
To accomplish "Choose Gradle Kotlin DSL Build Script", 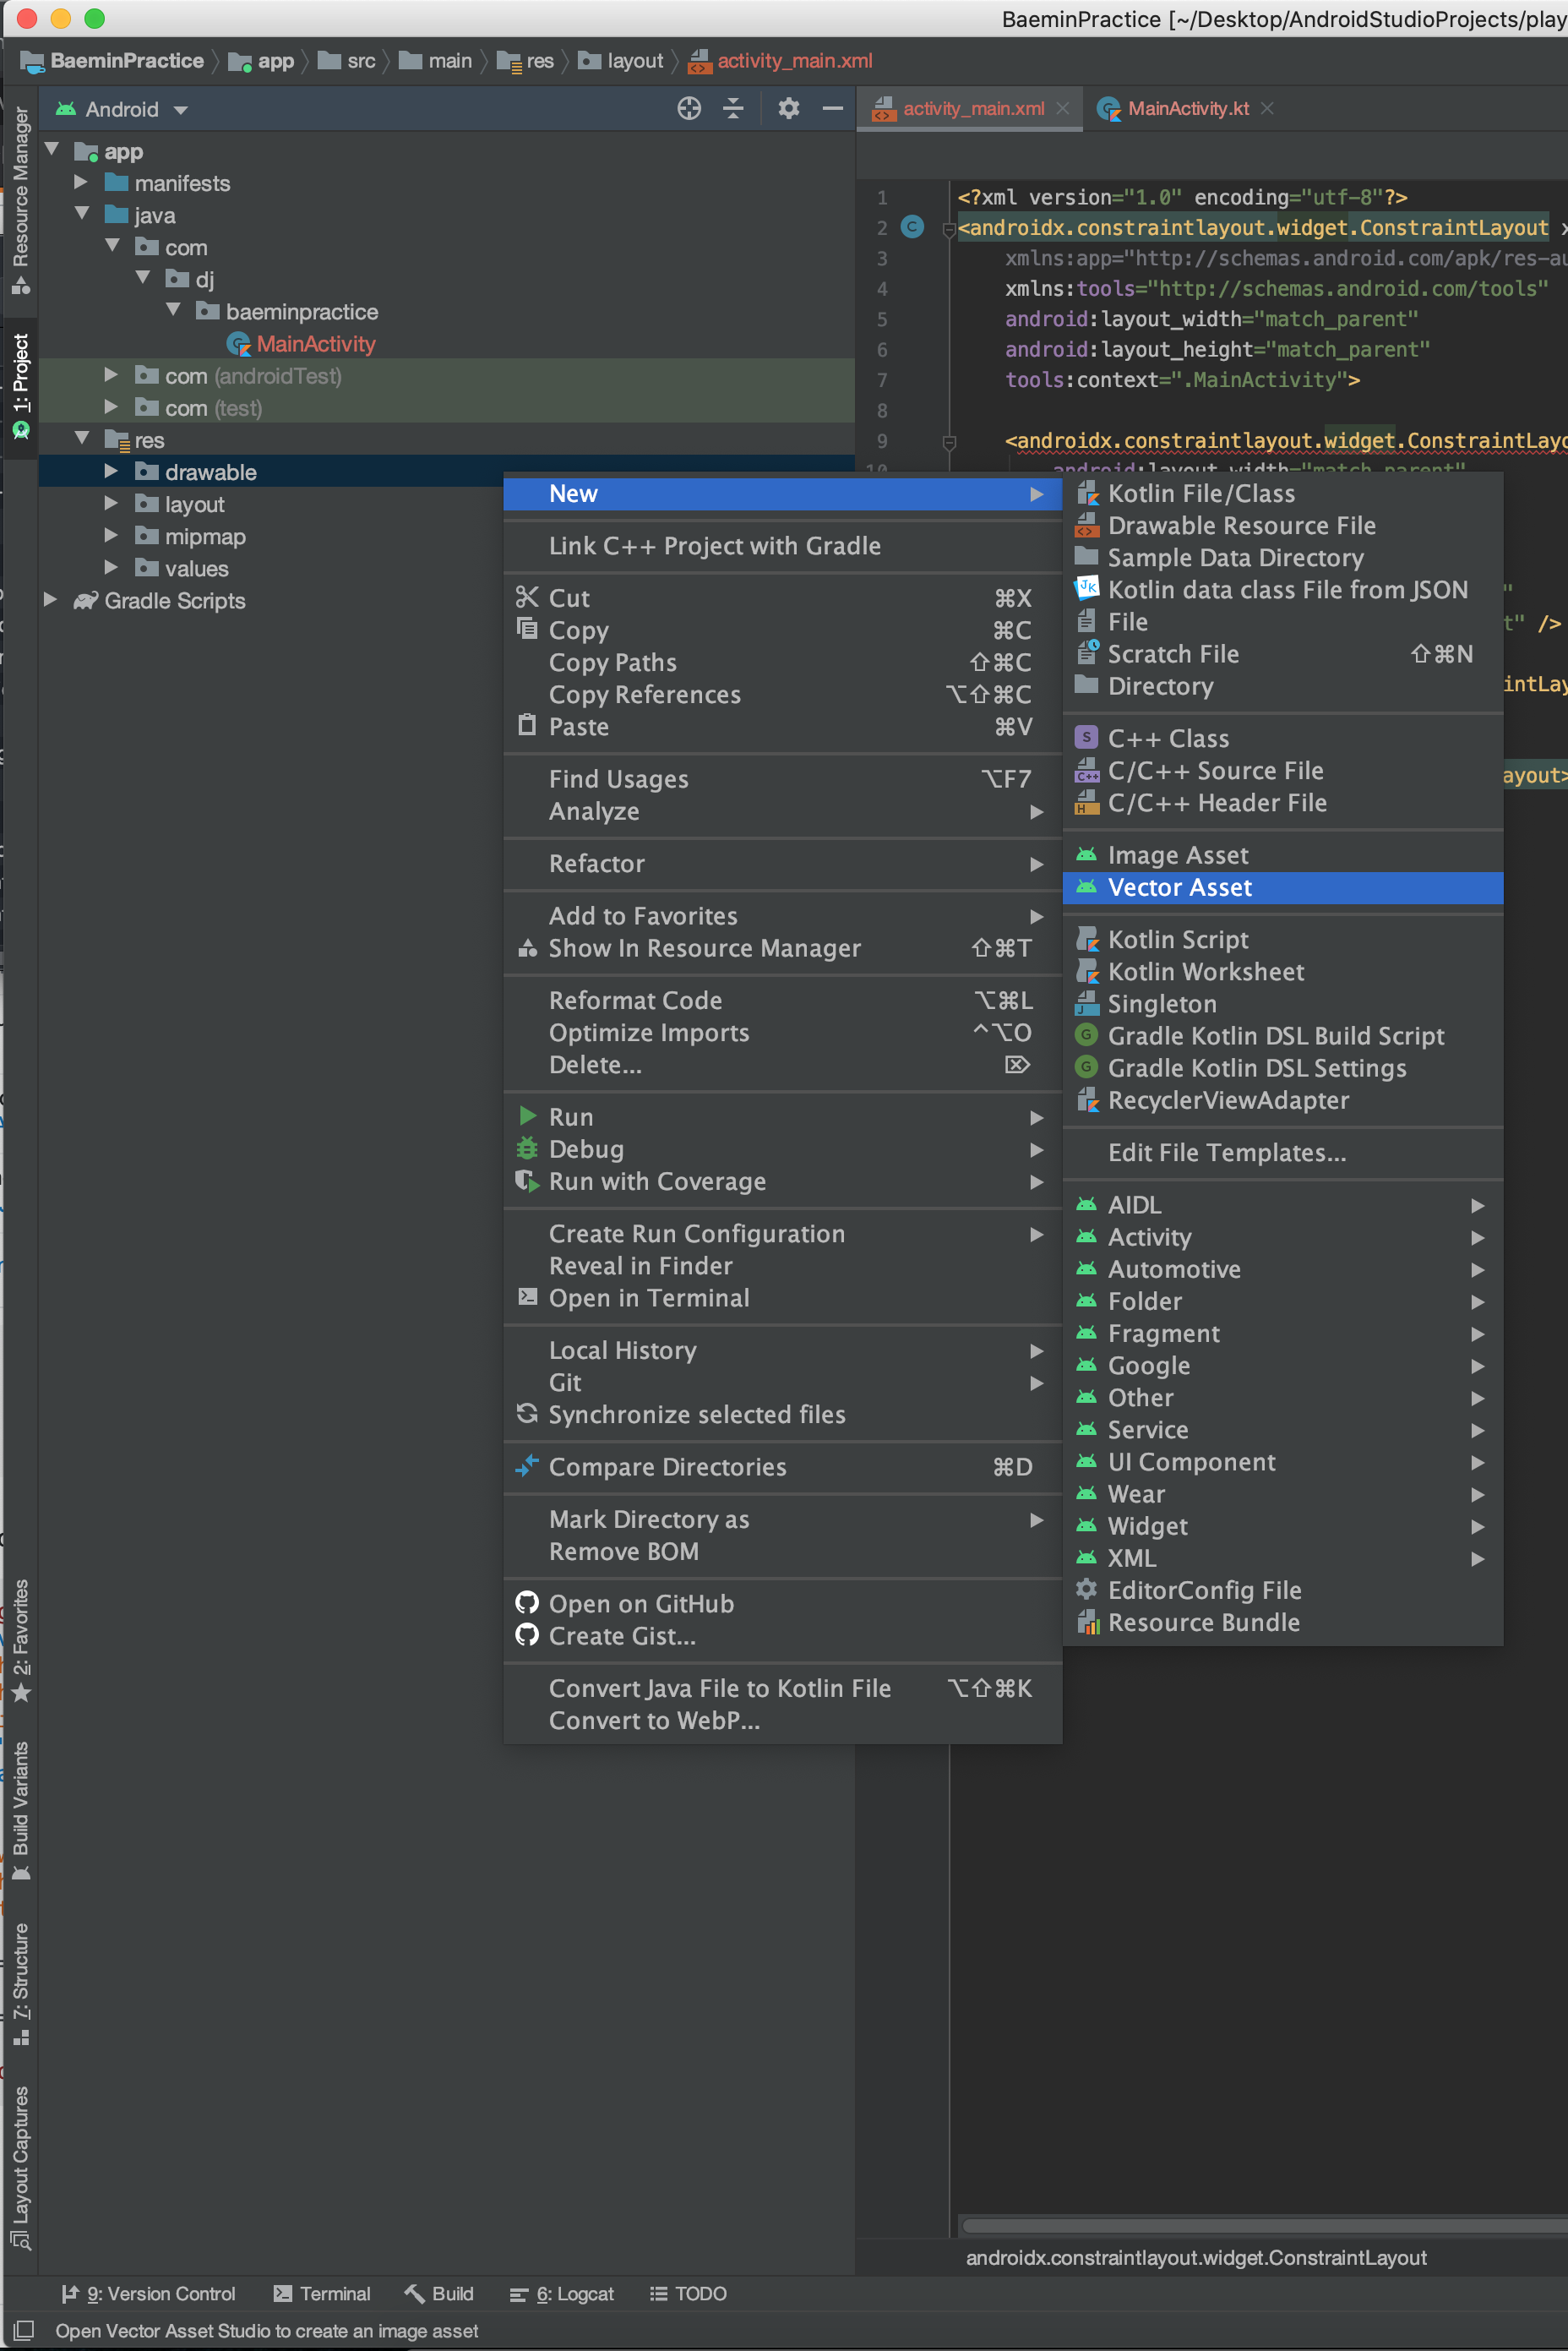I will tap(1283, 1036).
